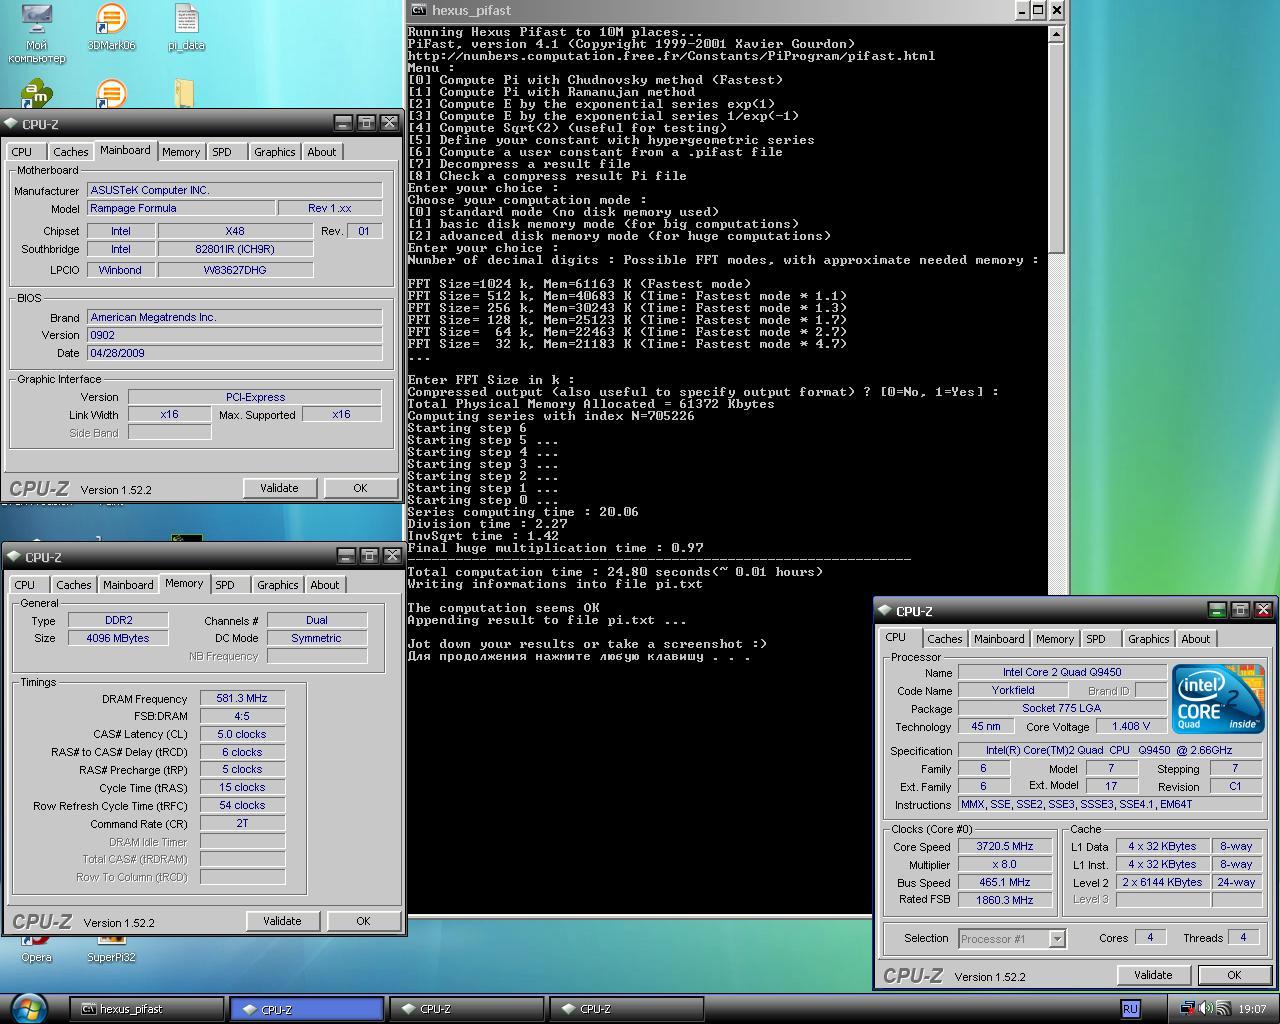Click Validate in the processor CPU-Z window
Viewport: 1280px width, 1024px height.
[1153, 975]
